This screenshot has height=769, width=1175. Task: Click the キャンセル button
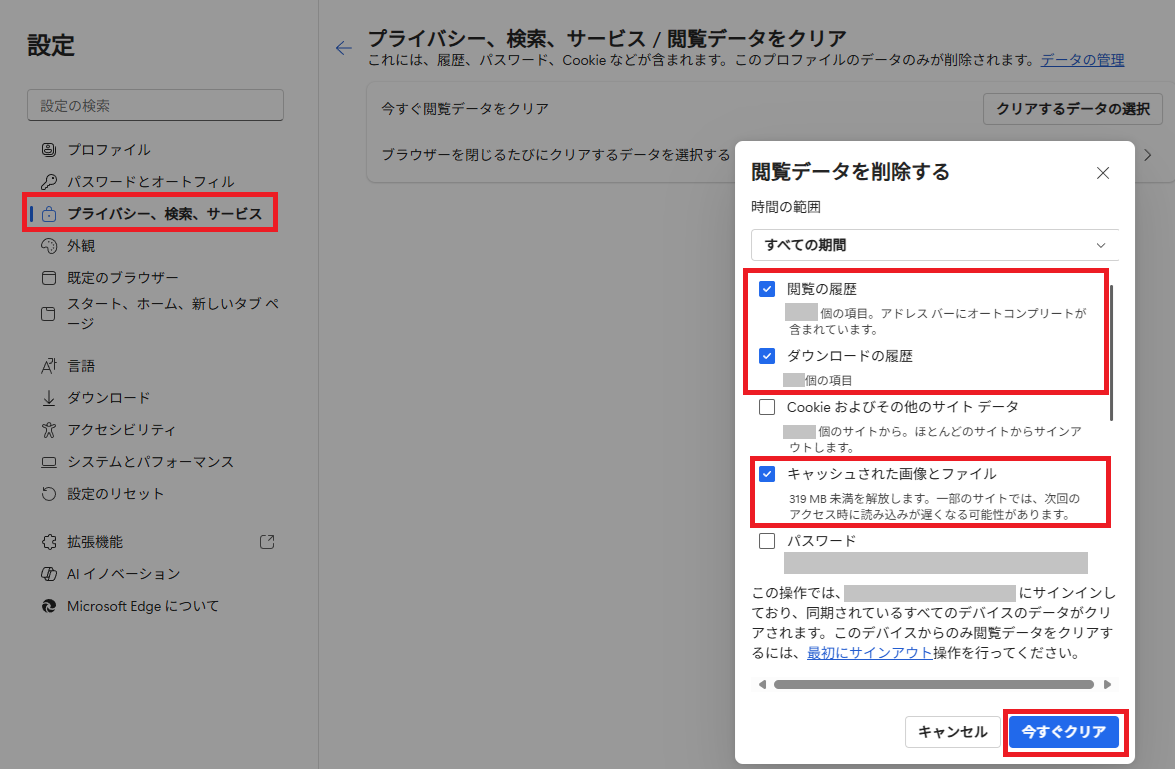pyautogui.click(x=952, y=732)
